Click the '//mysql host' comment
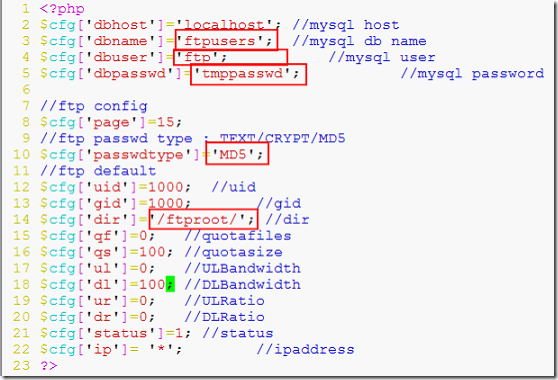This screenshot has height=380, width=558. click(346, 25)
